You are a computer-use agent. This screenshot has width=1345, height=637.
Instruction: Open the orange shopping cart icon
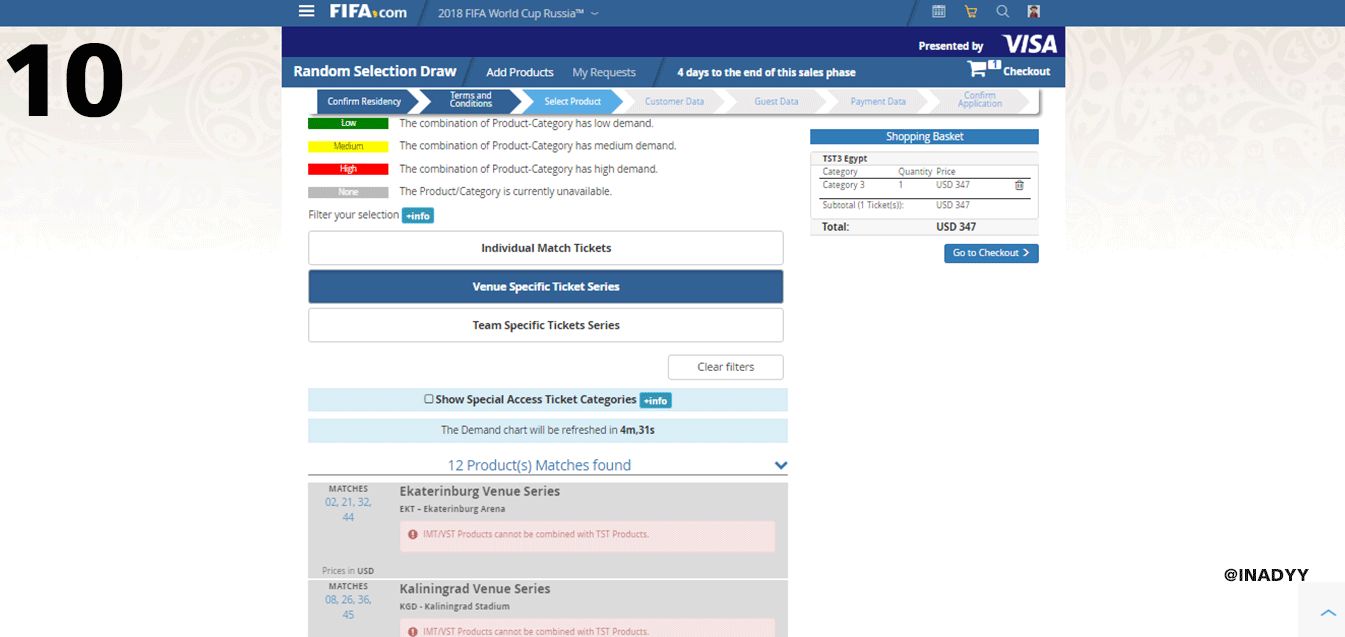[x=970, y=12]
